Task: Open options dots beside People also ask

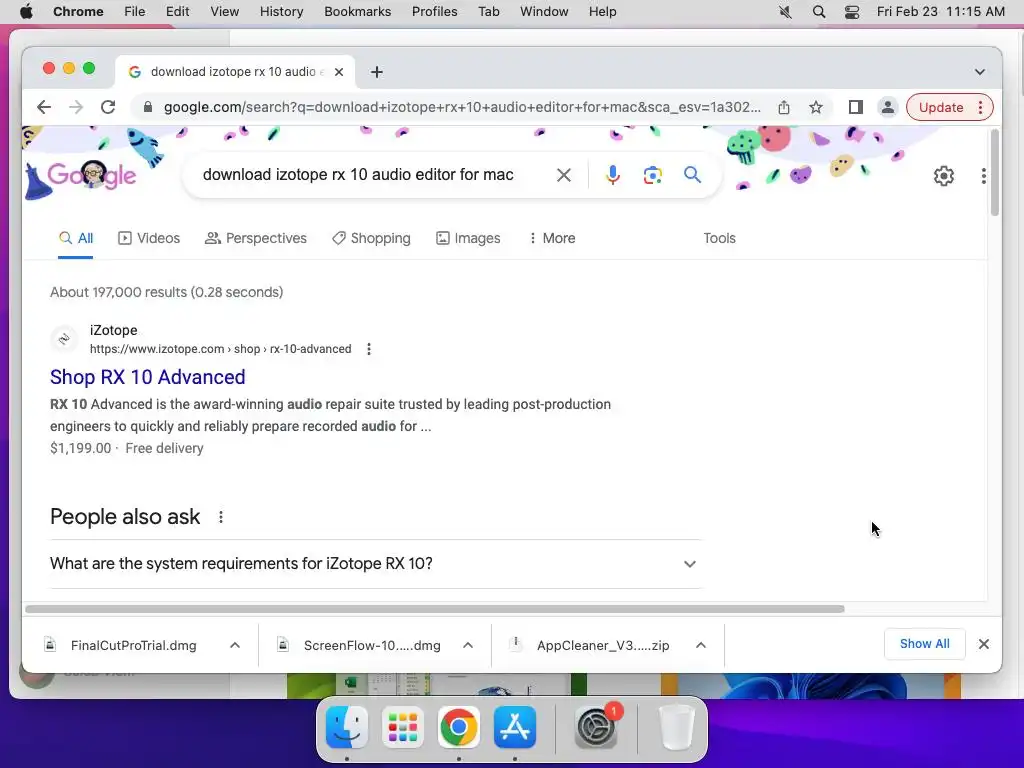Action: (x=221, y=517)
